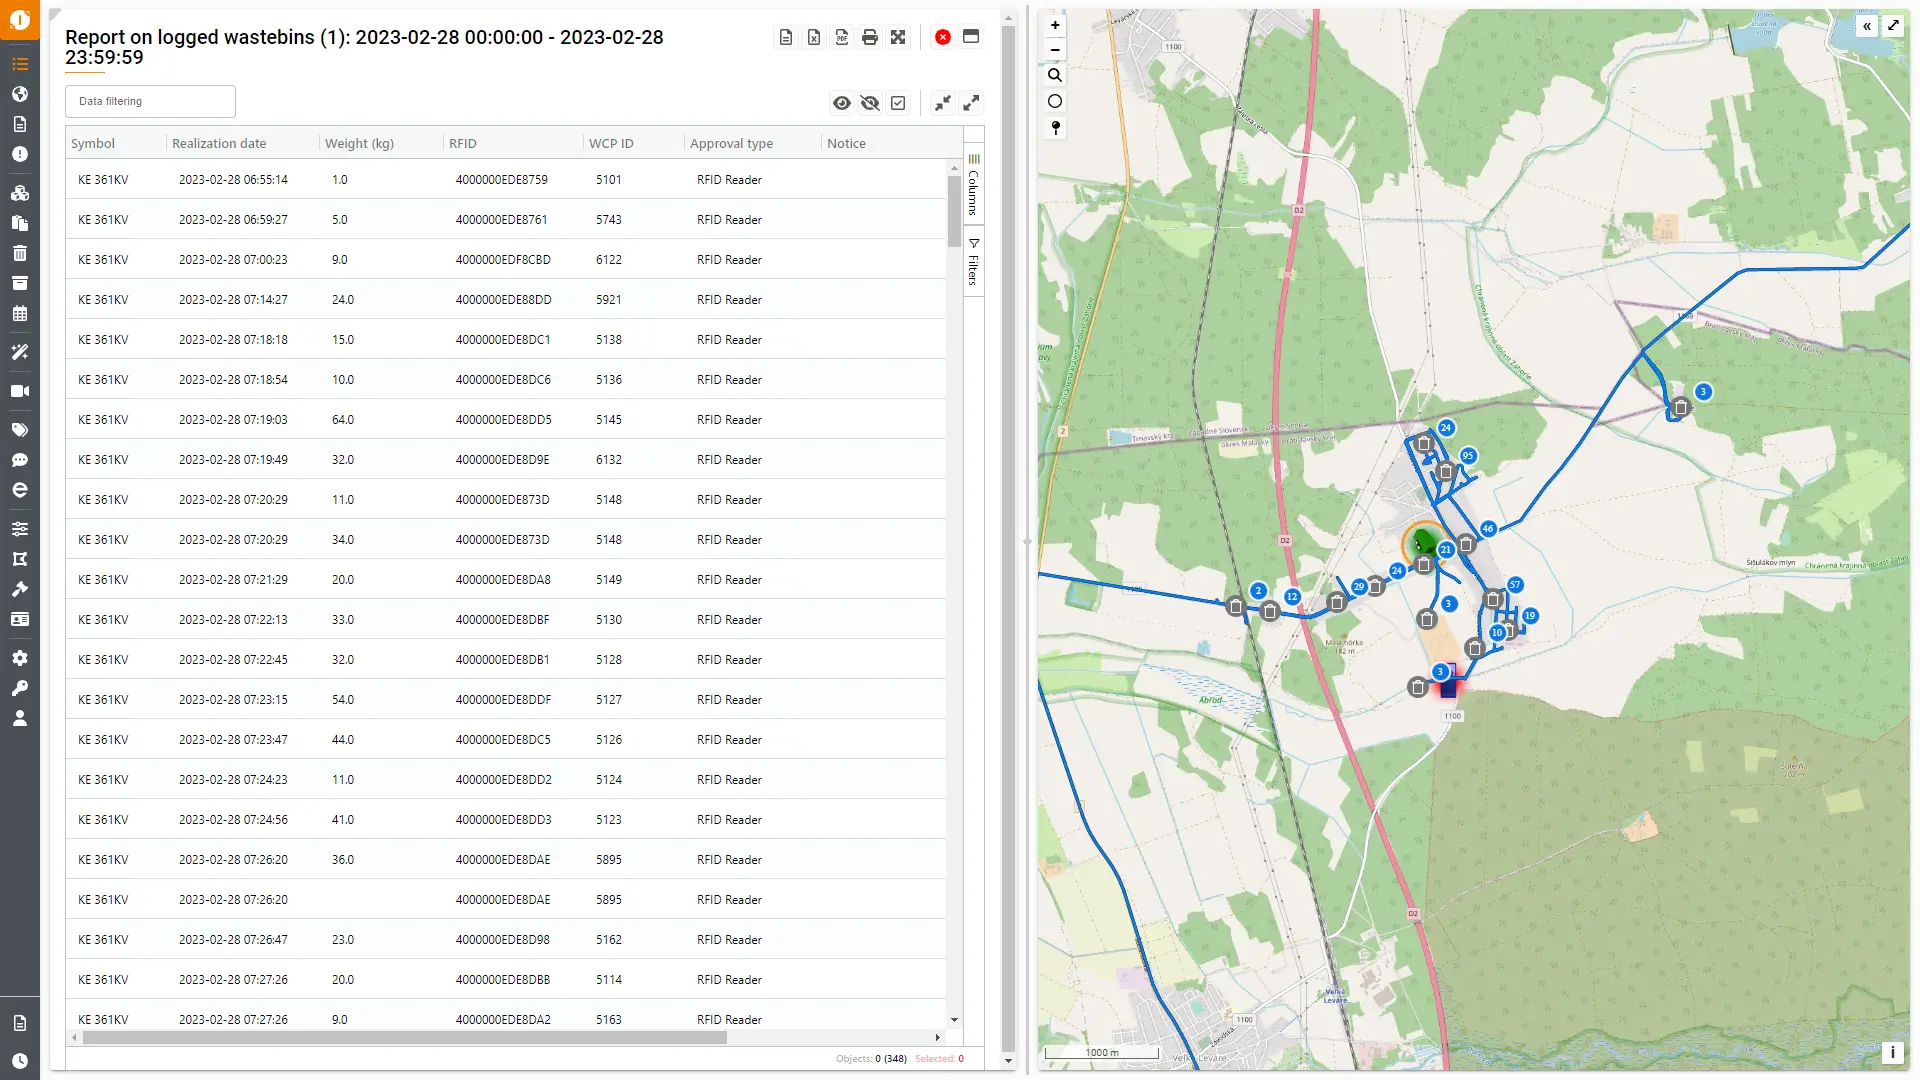Viewport: 1920px width, 1080px height.
Task: Expand the Filters side panel
Action: click(x=974, y=262)
